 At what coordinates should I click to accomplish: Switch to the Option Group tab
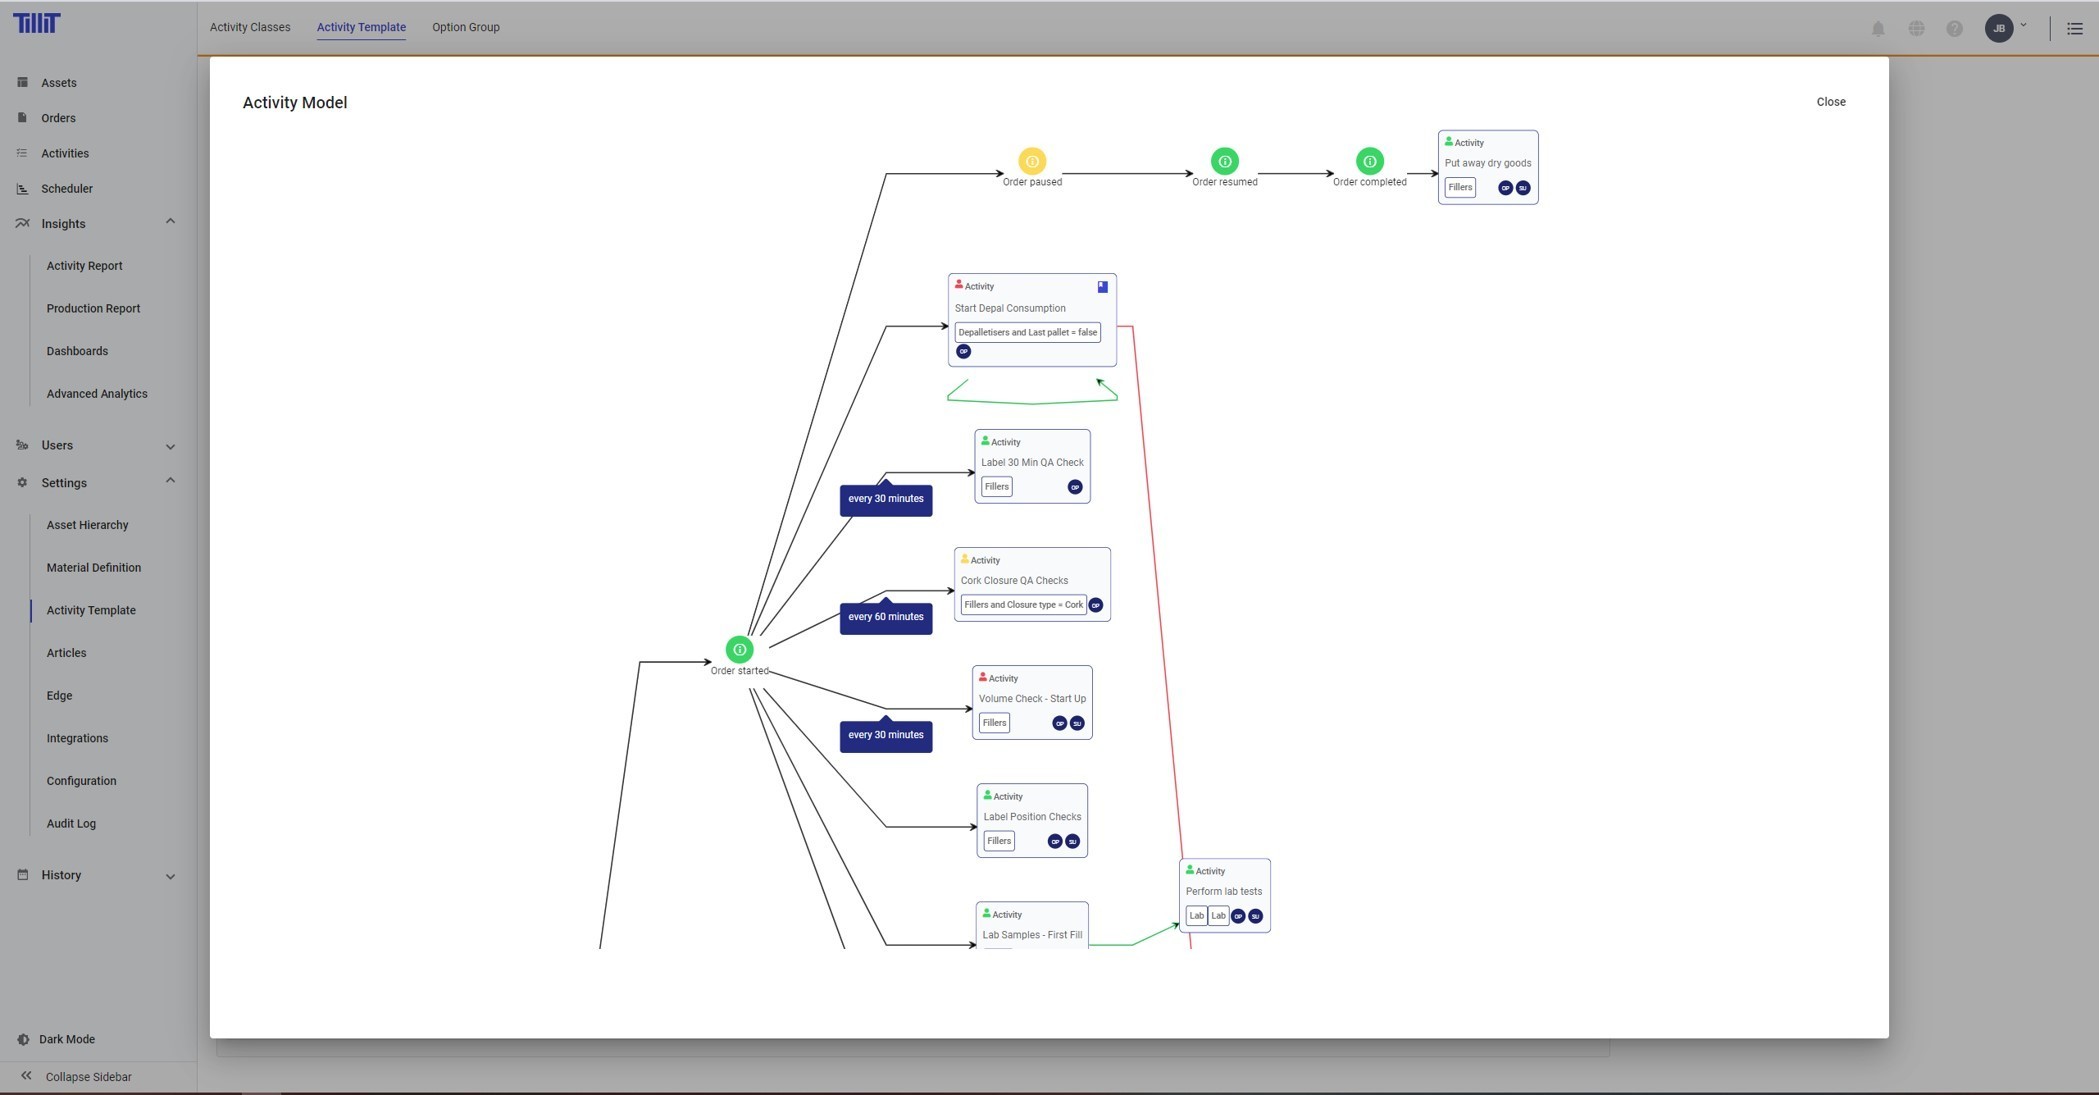tap(465, 27)
